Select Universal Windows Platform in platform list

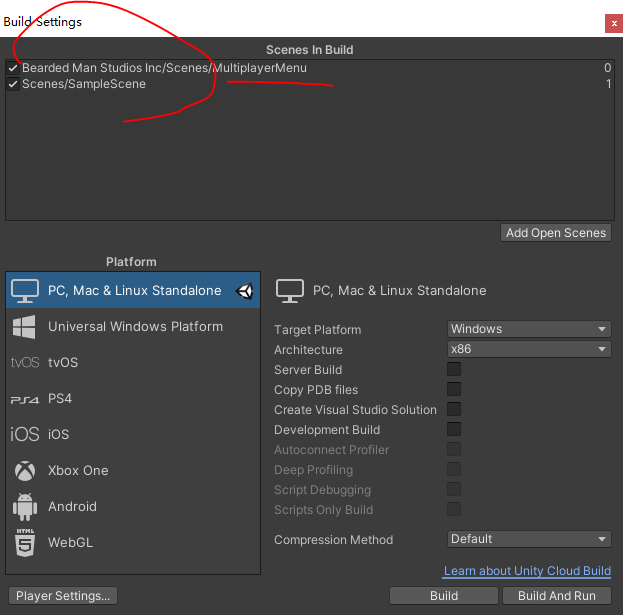tap(133, 327)
